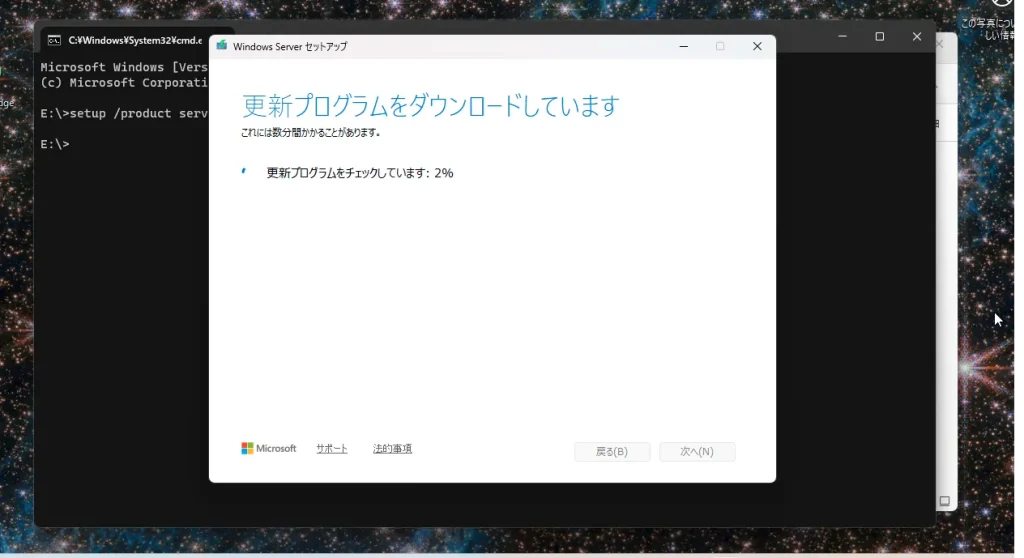The image size is (1024, 558).
Task: Click the Microsoft Windows version line in cmd
Action: (124, 67)
